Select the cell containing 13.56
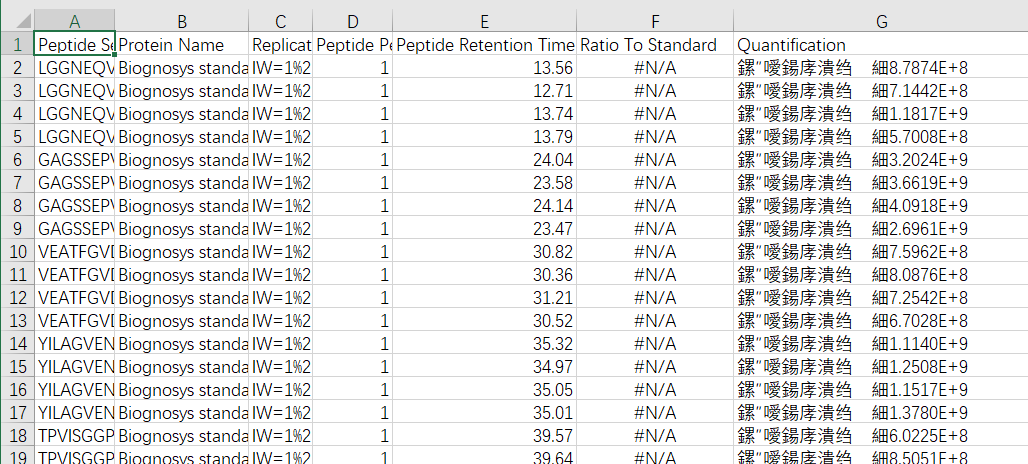 485,68
